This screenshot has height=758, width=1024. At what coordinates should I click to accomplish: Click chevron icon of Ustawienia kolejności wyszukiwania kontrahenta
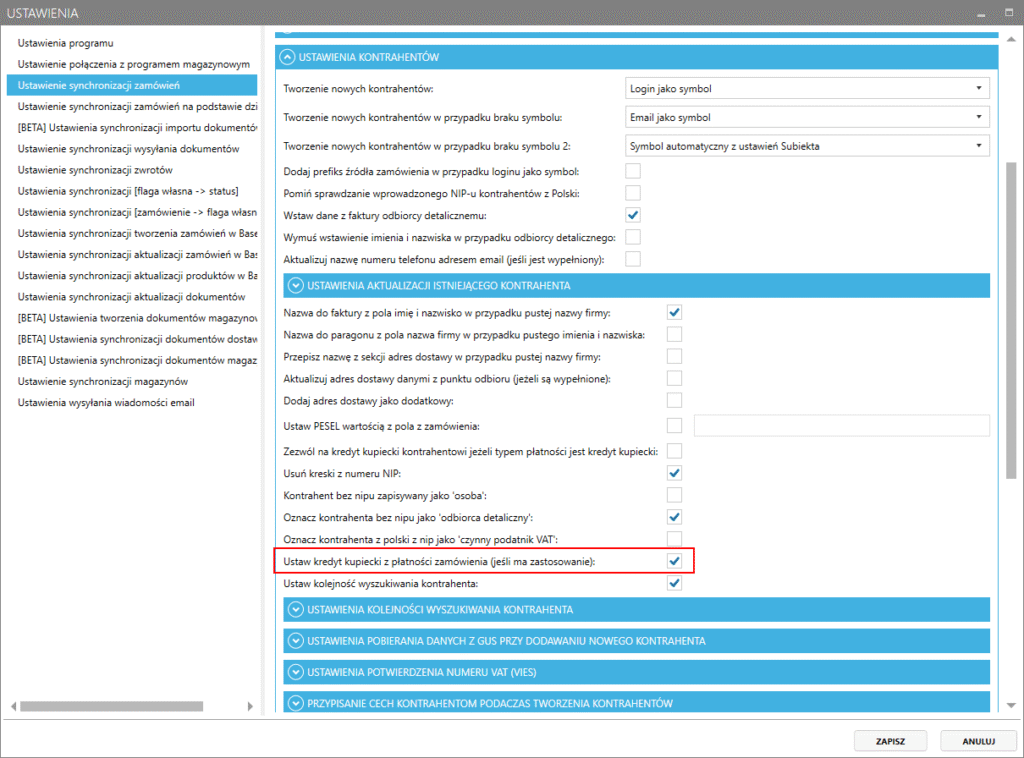coord(294,609)
